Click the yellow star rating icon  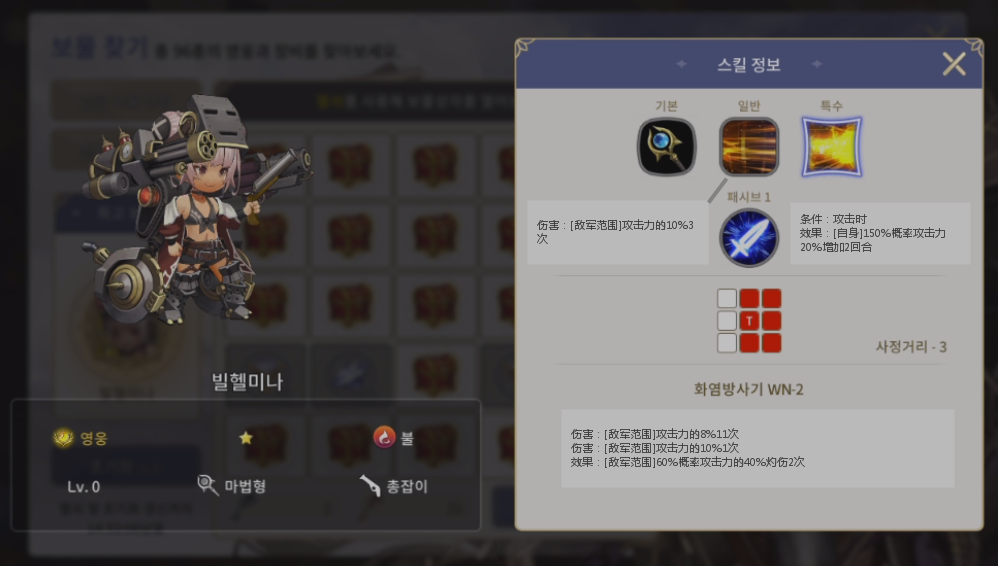tap(246, 437)
